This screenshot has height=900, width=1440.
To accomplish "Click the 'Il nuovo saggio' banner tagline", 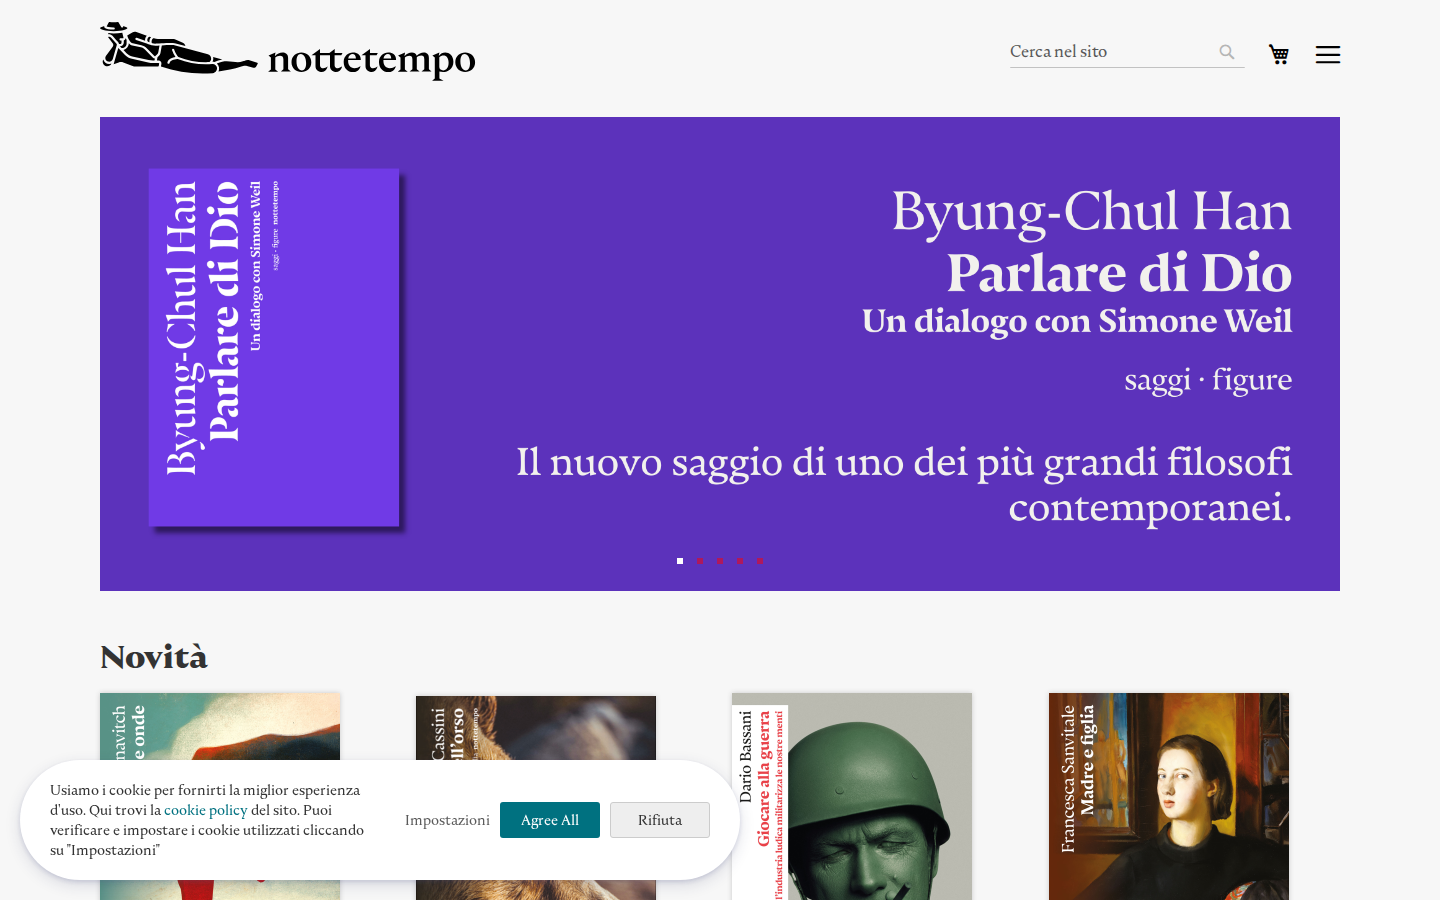I will 904,484.
